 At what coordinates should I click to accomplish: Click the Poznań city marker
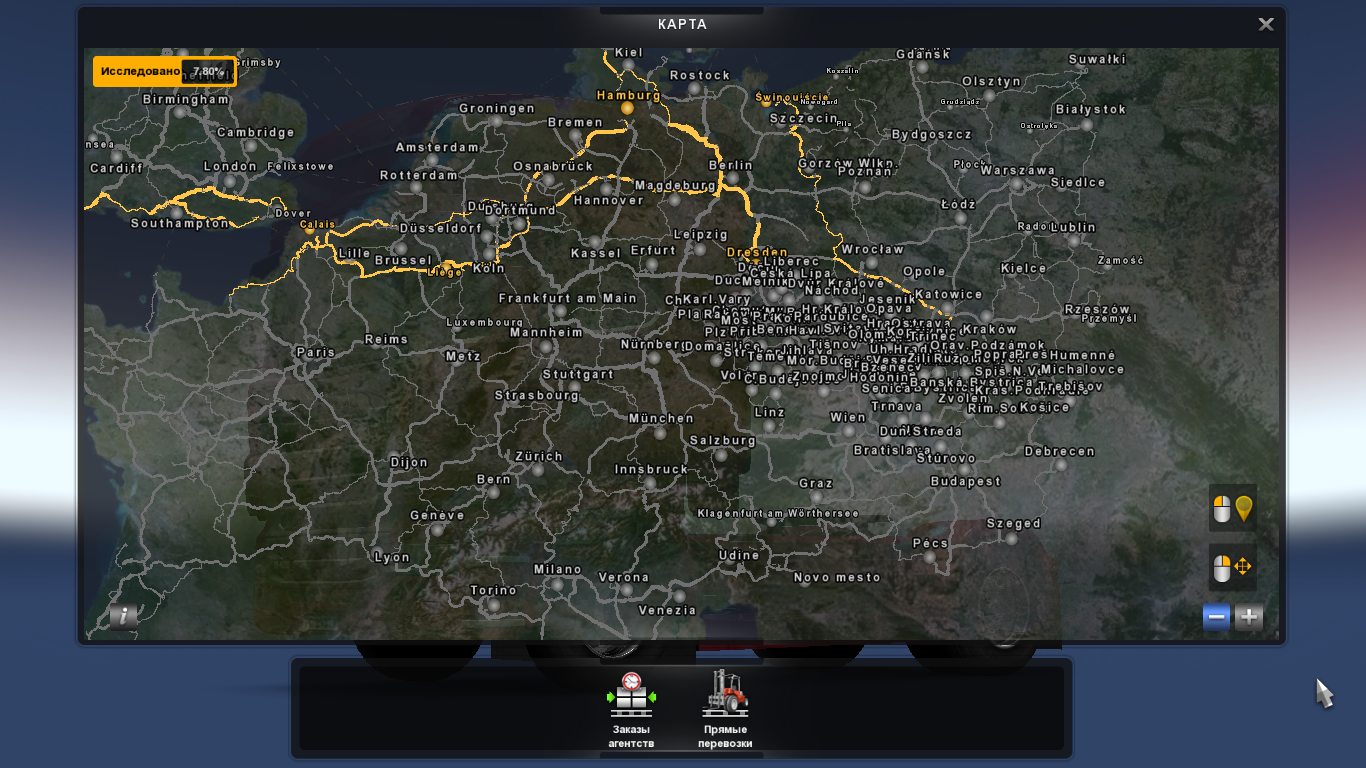pyautogui.click(x=867, y=187)
